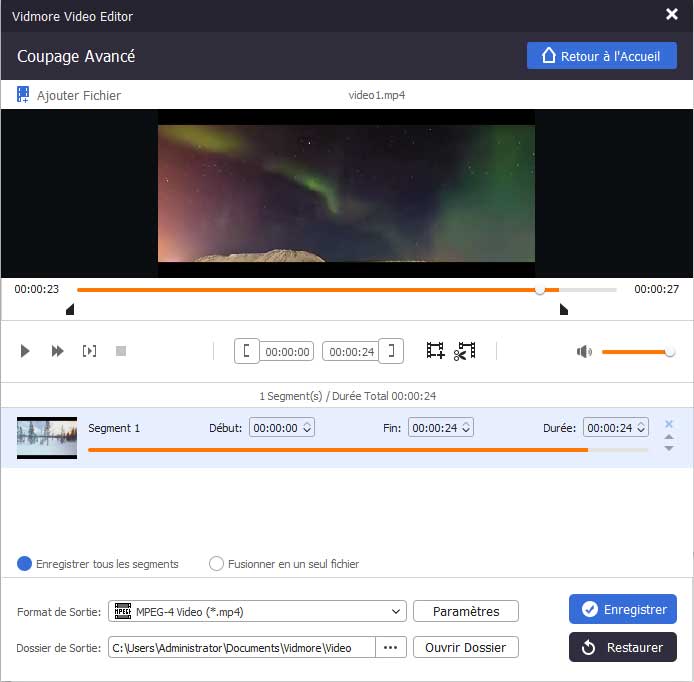The height and width of the screenshot is (682, 694).
Task: Click the video1.mp4 file name
Action: [x=376, y=95]
